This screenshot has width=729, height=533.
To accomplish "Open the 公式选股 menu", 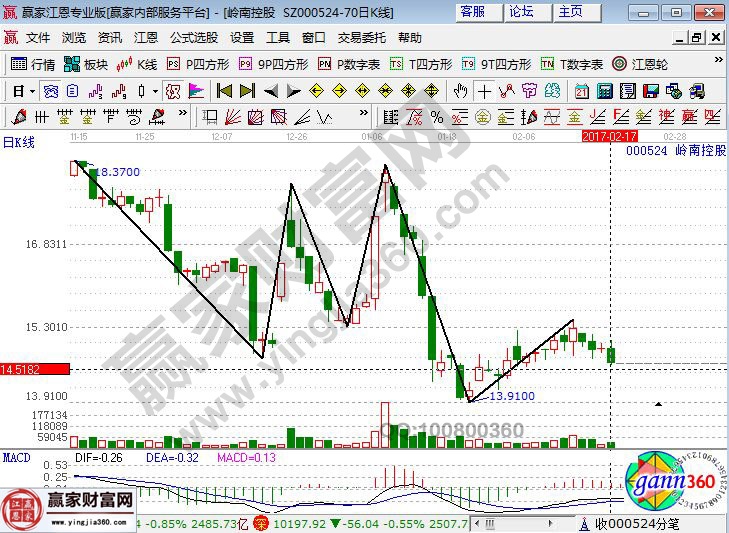I will pos(193,38).
